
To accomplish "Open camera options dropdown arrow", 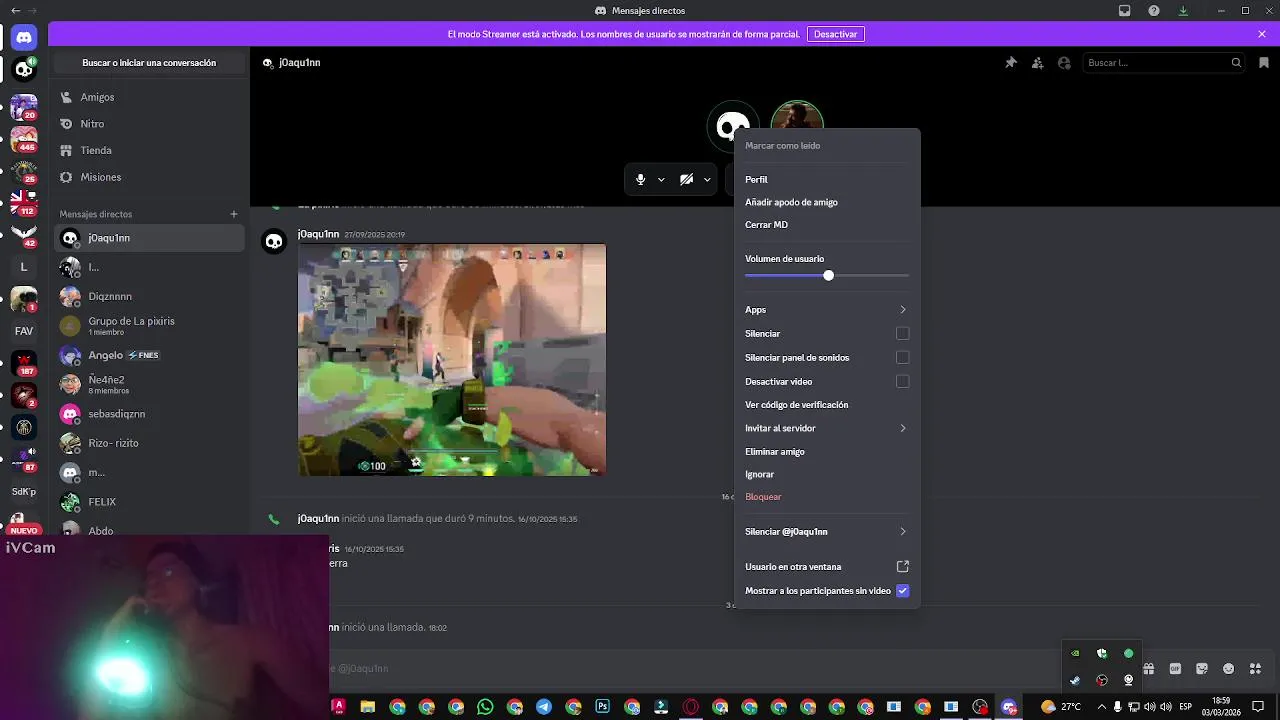I will pyautogui.click(x=707, y=180).
